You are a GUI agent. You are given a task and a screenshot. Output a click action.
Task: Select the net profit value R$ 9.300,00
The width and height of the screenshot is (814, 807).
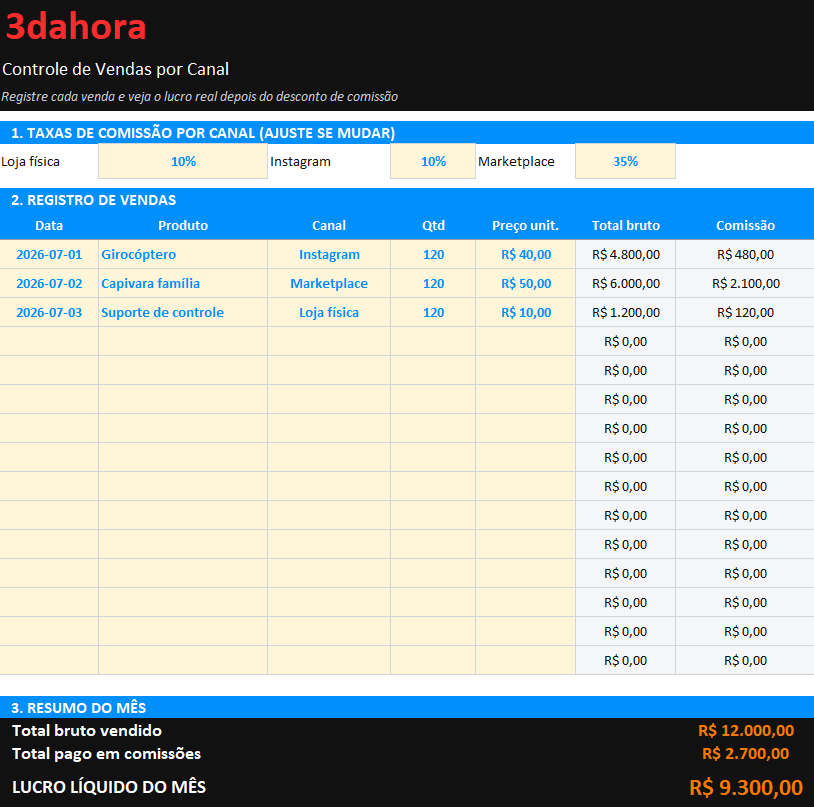[x=746, y=787]
